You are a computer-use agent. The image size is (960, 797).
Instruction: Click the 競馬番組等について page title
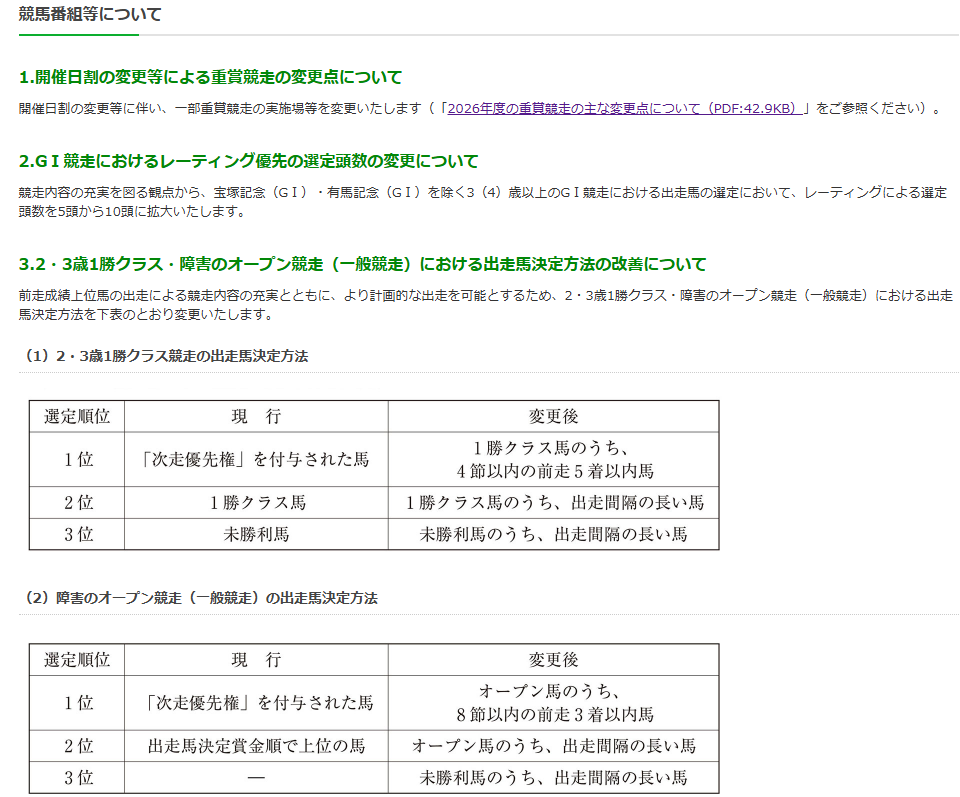click(90, 15)
